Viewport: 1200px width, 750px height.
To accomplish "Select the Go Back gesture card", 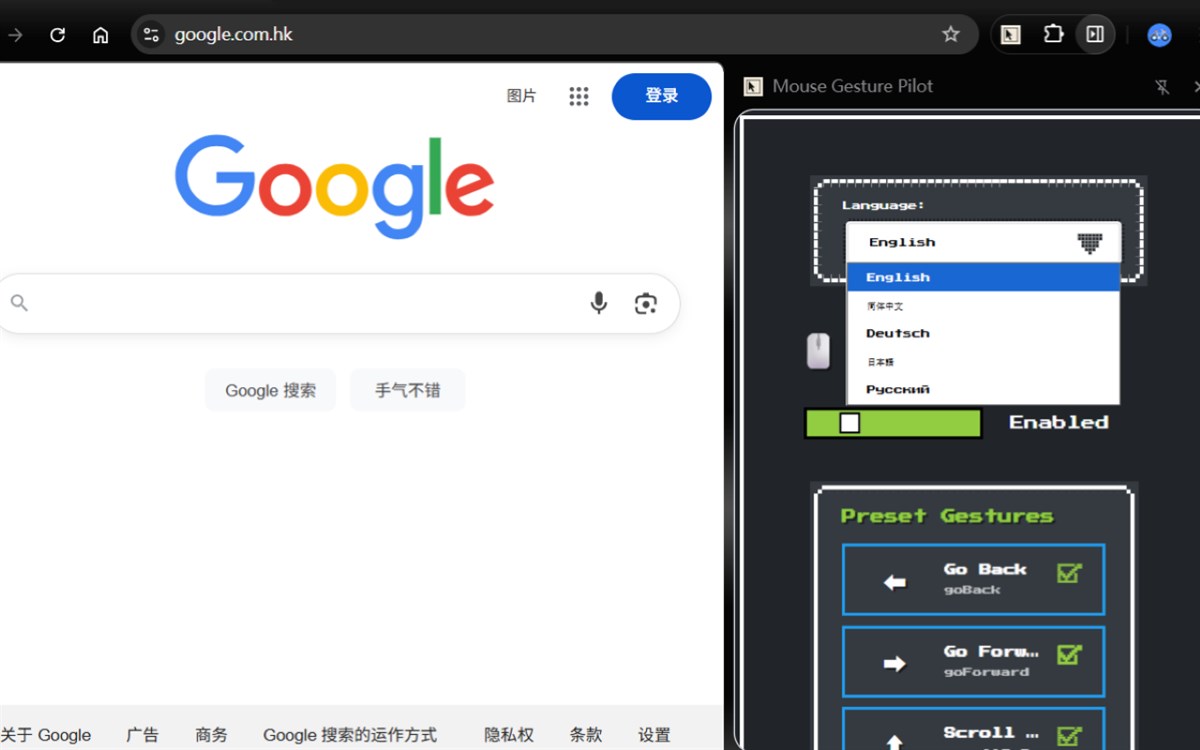I will 973,580.
